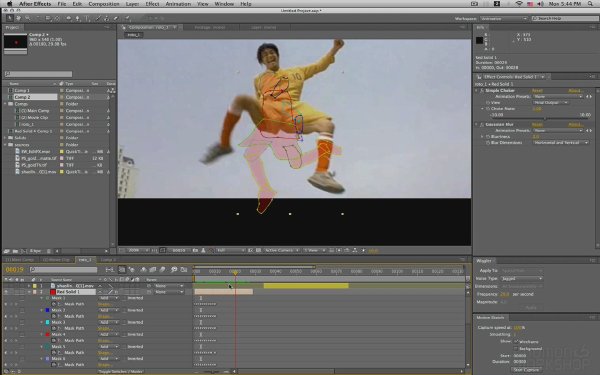Take a snapshot of the viewer
This screenshot has height=375, width=600.
point(195,250)
